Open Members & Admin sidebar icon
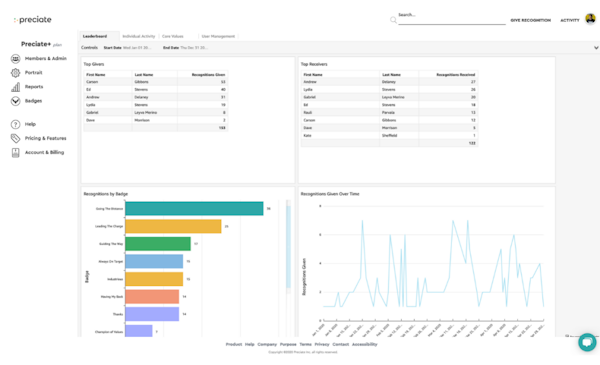This screenshot has width=600, height=365. [15, 59]
